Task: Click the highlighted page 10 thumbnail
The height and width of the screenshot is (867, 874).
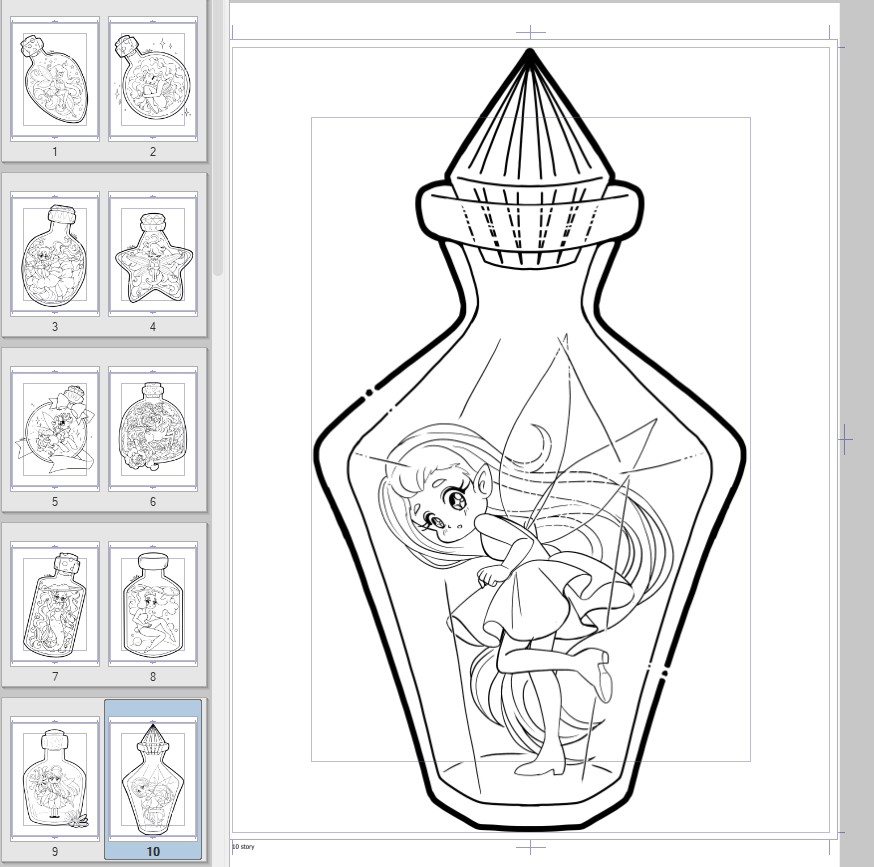Action: point(152,780)
